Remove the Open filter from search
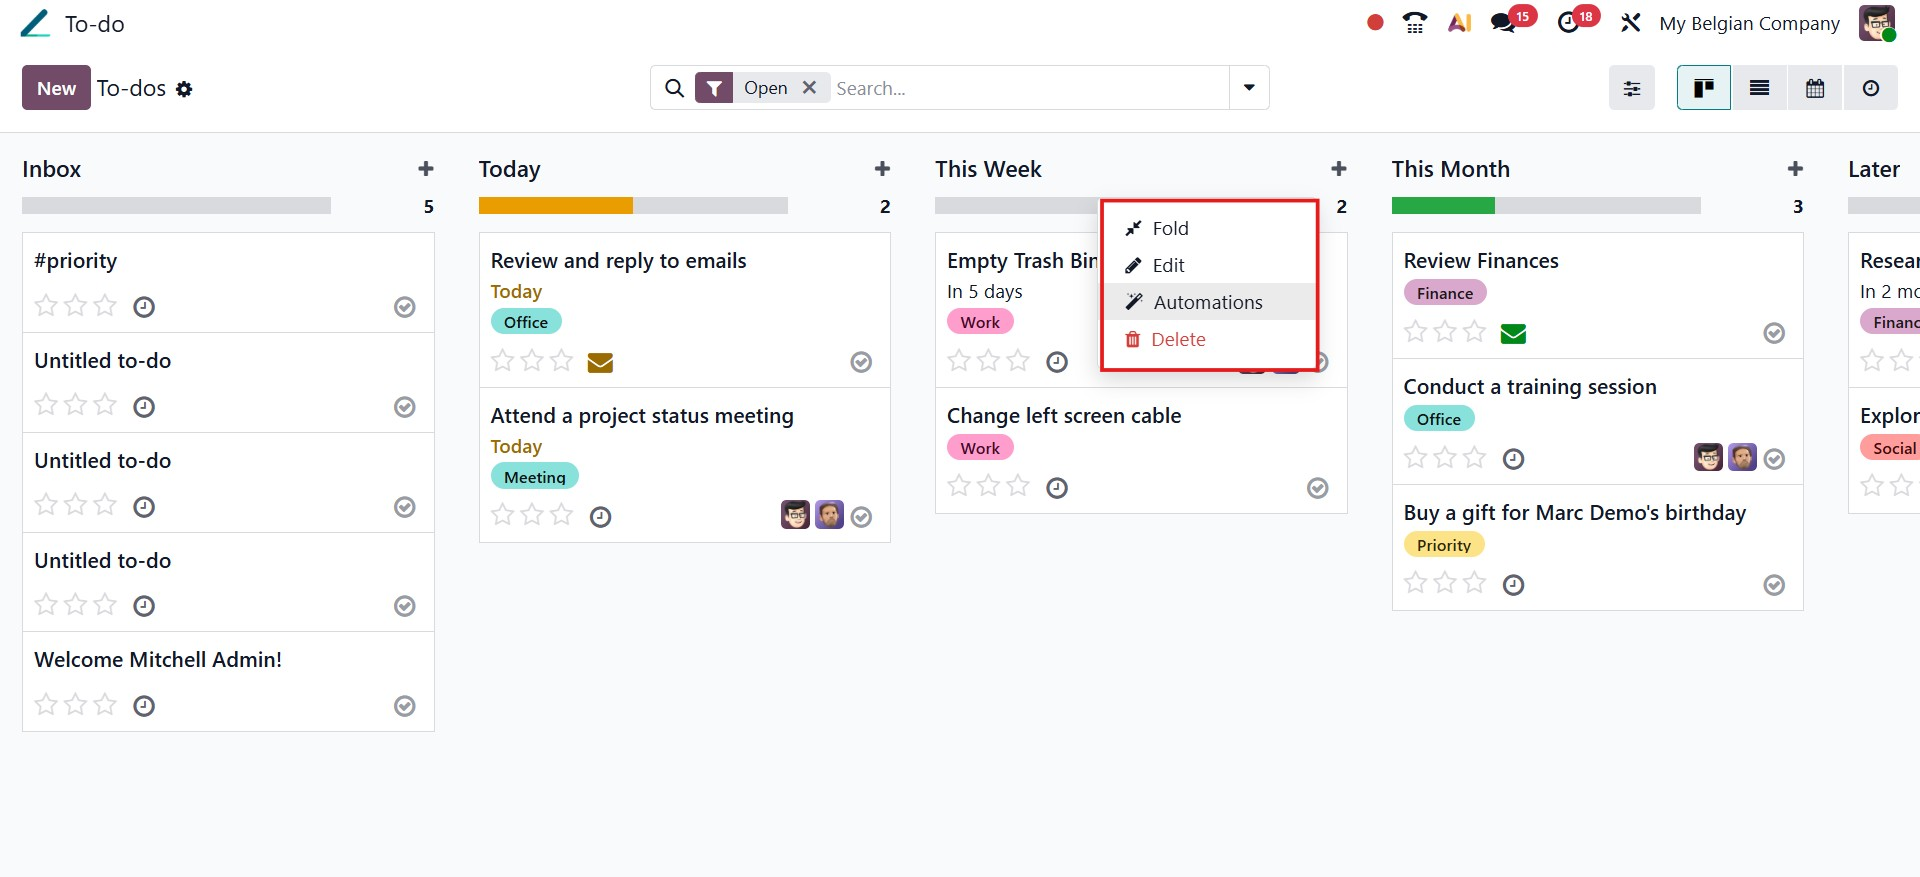Viewport: 1920px width, 877px height. (x=810, y=87)
